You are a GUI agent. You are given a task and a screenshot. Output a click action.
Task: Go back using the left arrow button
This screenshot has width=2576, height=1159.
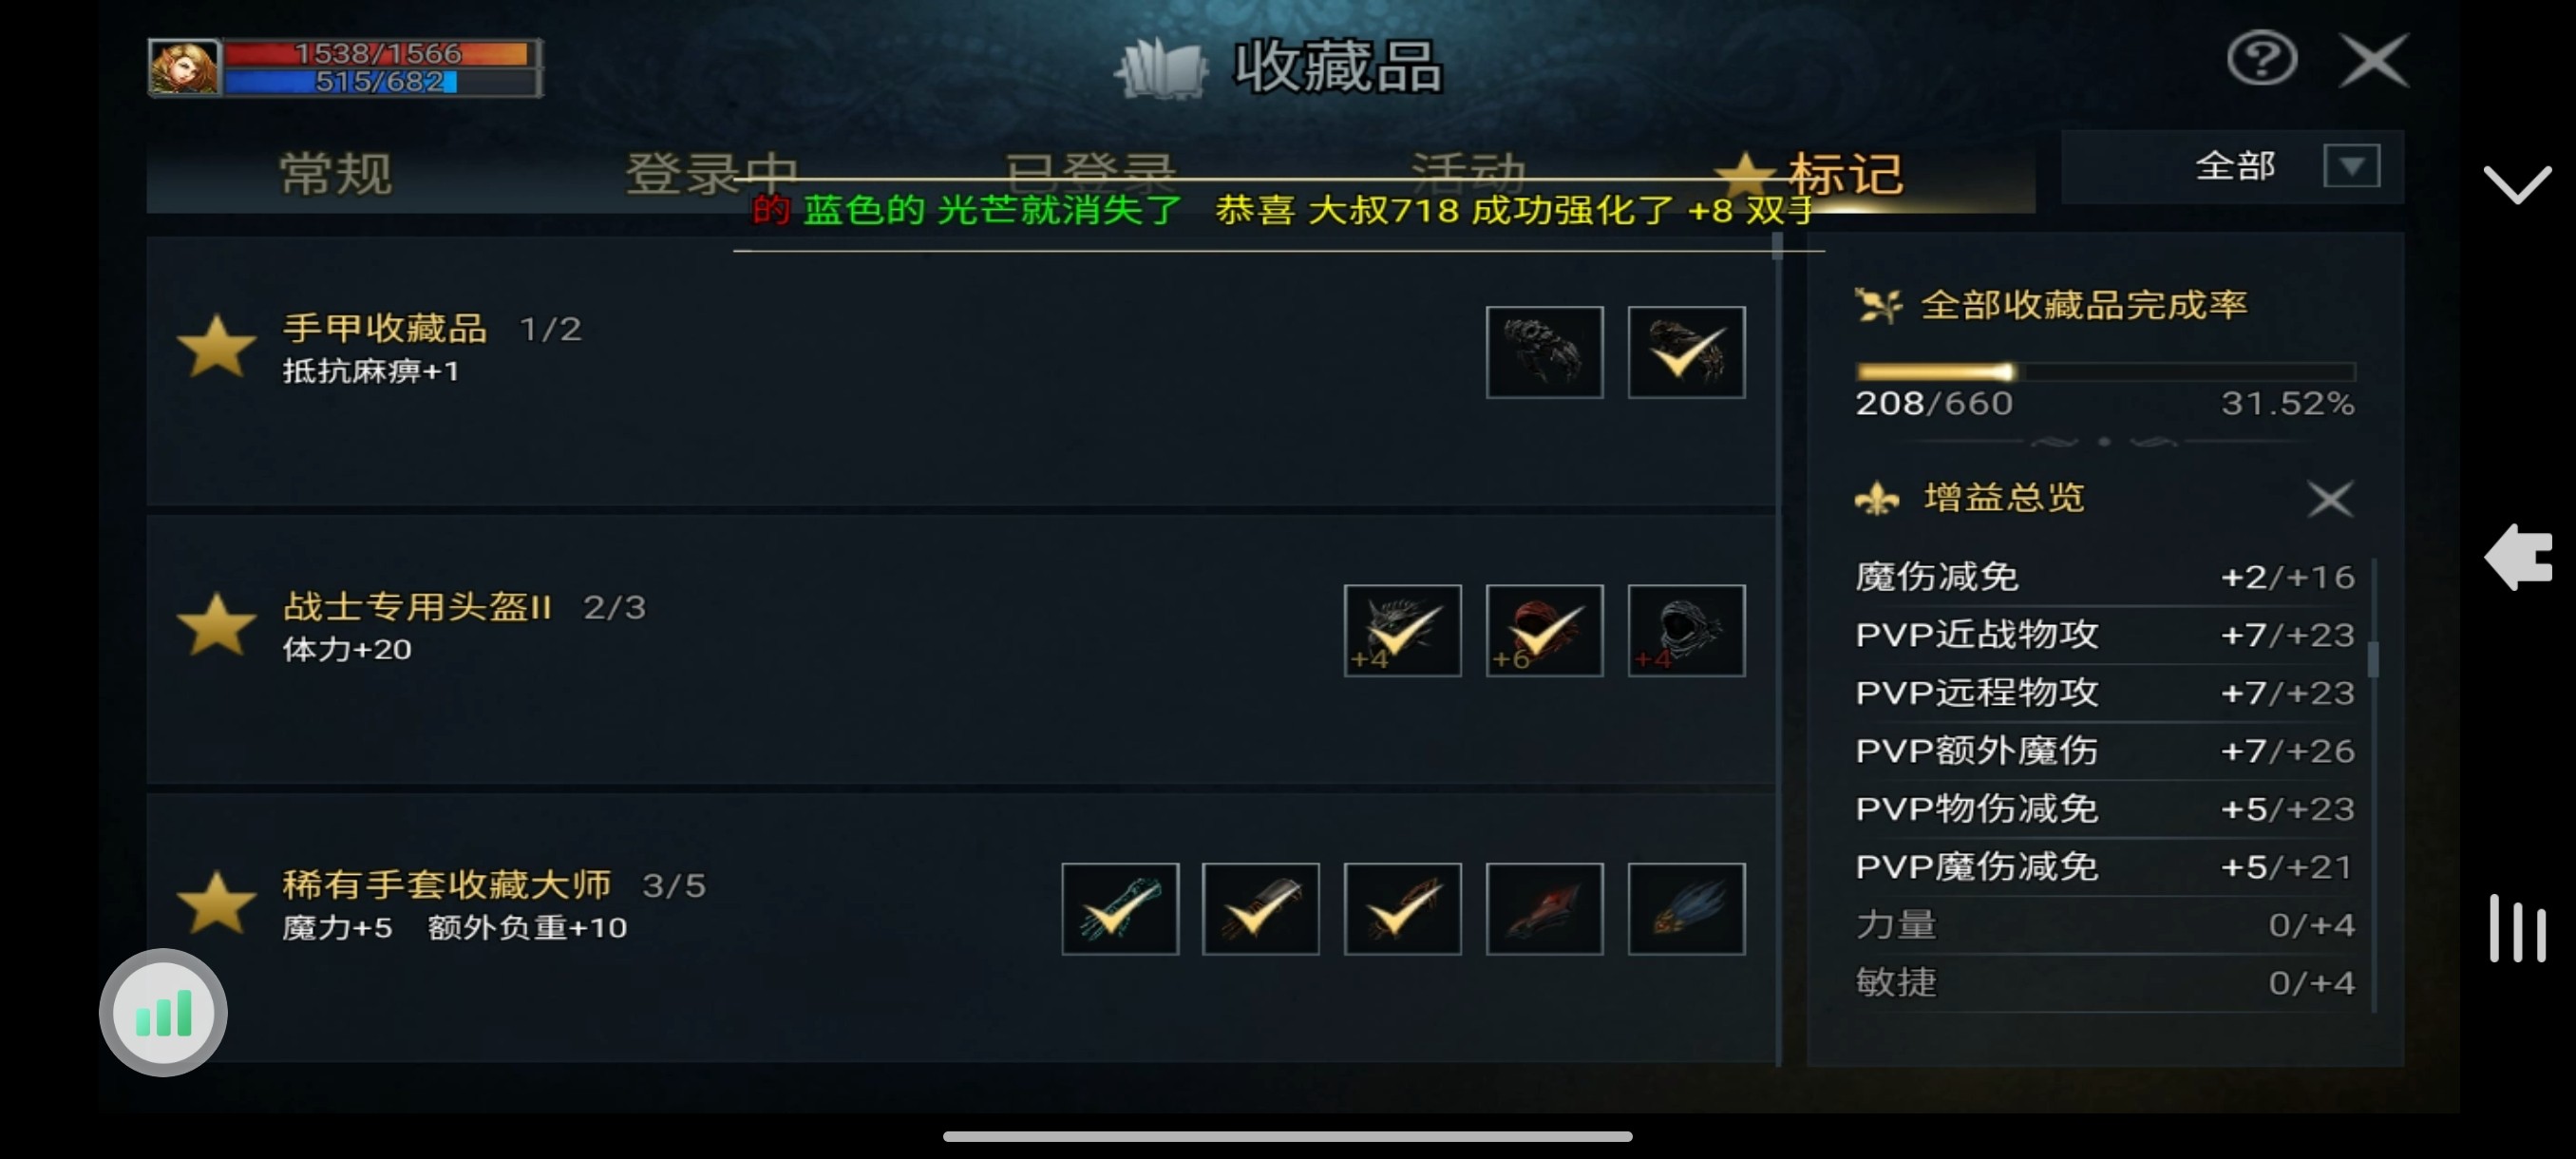click(x=2517, y=556)
